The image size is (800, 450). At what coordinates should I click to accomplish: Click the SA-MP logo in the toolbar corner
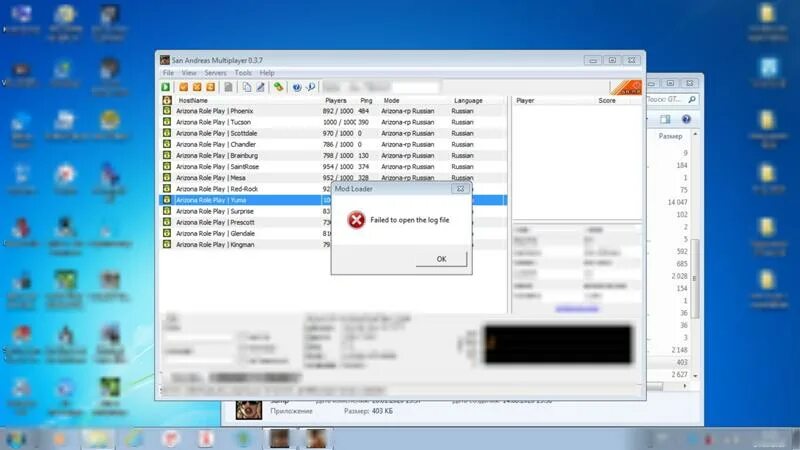click(x=626, y=87)
